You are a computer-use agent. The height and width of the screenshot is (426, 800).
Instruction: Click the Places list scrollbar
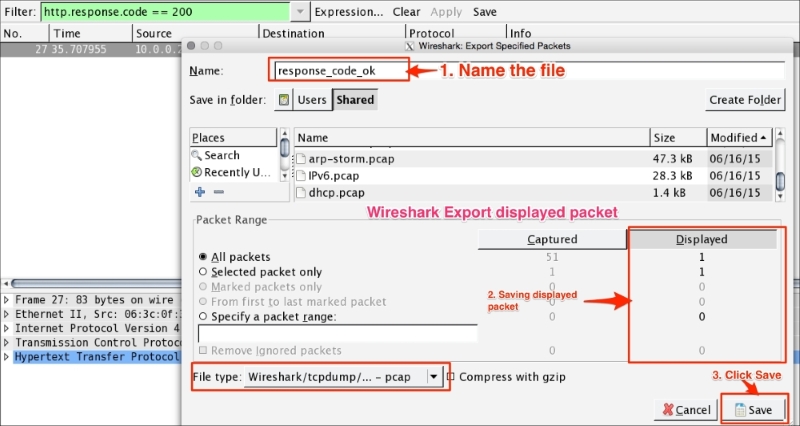coord(285,155)
